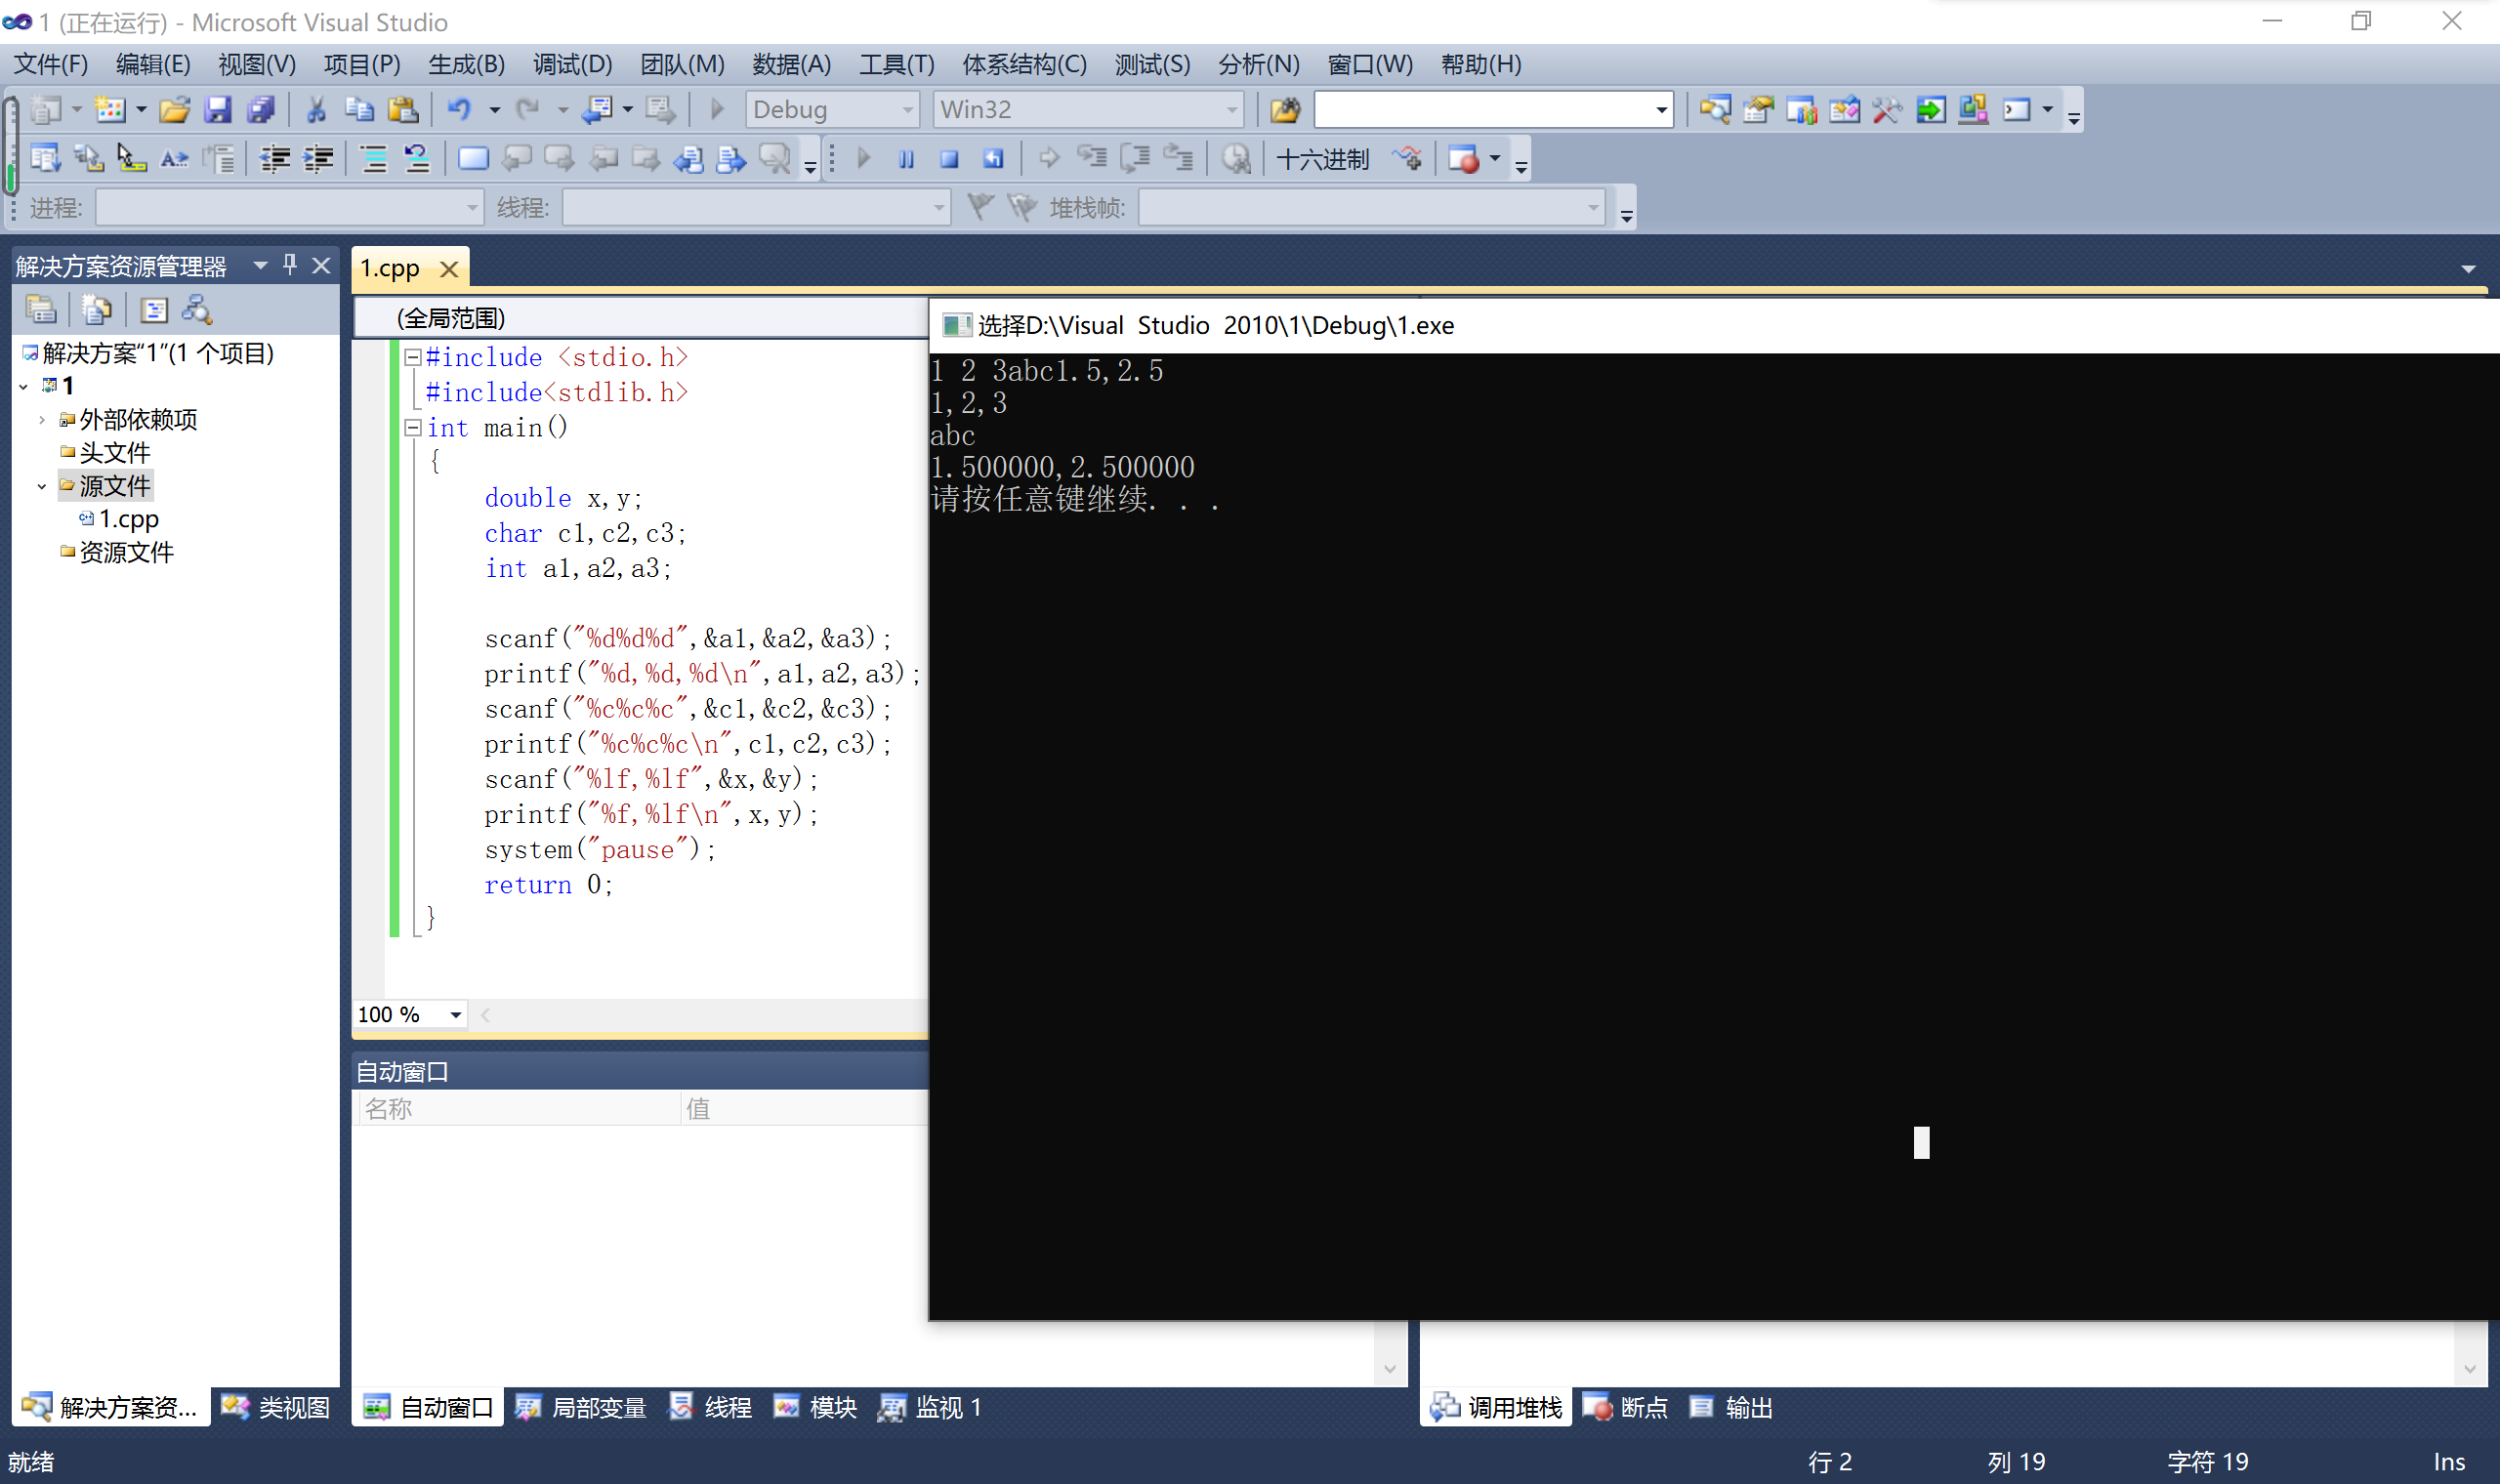Open the 100 % zoom level dropdown

point(455,1015)
